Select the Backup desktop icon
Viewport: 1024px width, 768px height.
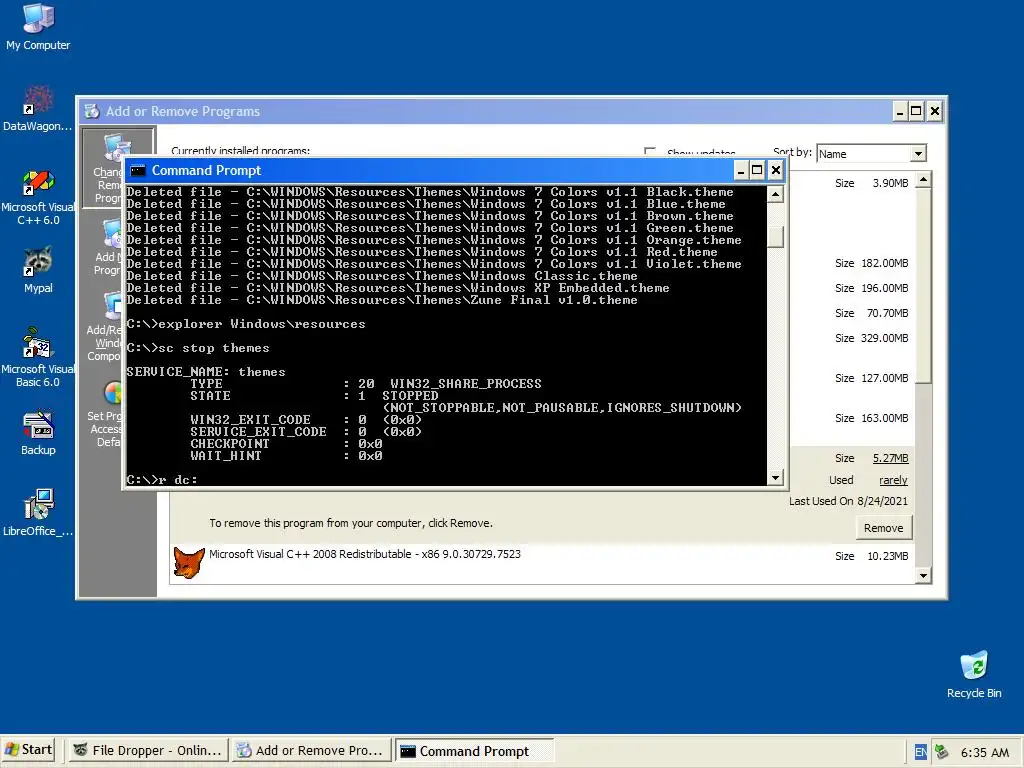coord(38,432)
